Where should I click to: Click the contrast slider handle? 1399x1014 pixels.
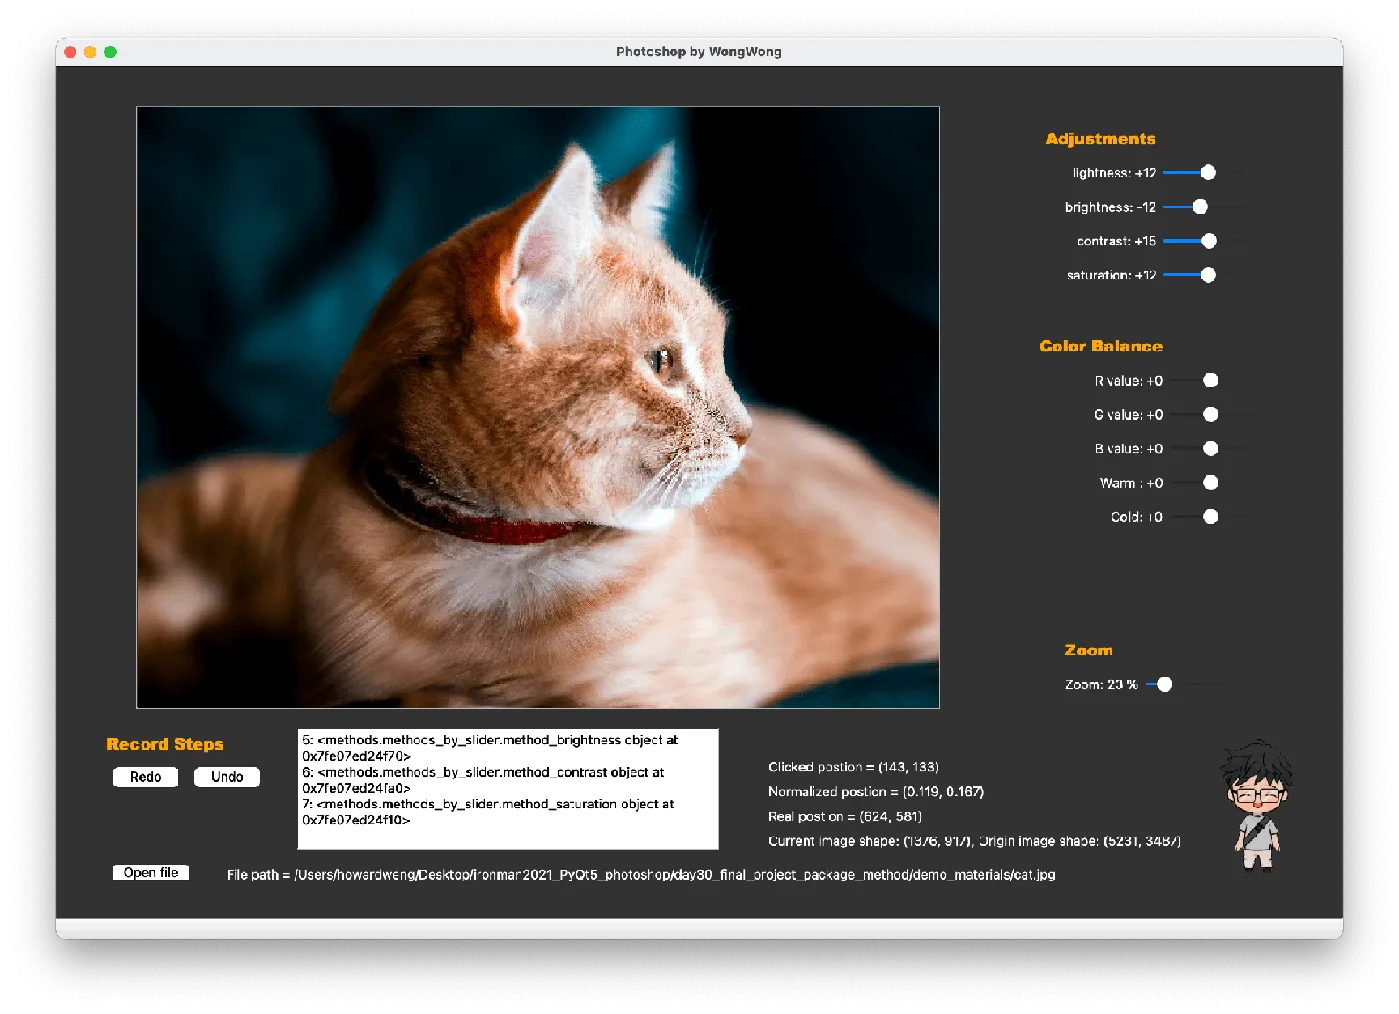[x=1209, y=241]
